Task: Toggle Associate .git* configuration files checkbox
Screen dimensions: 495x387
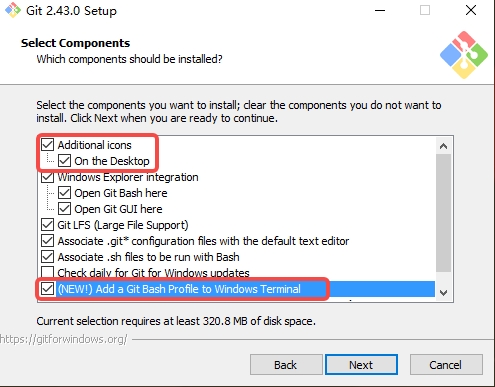Action: pos(48,241)
